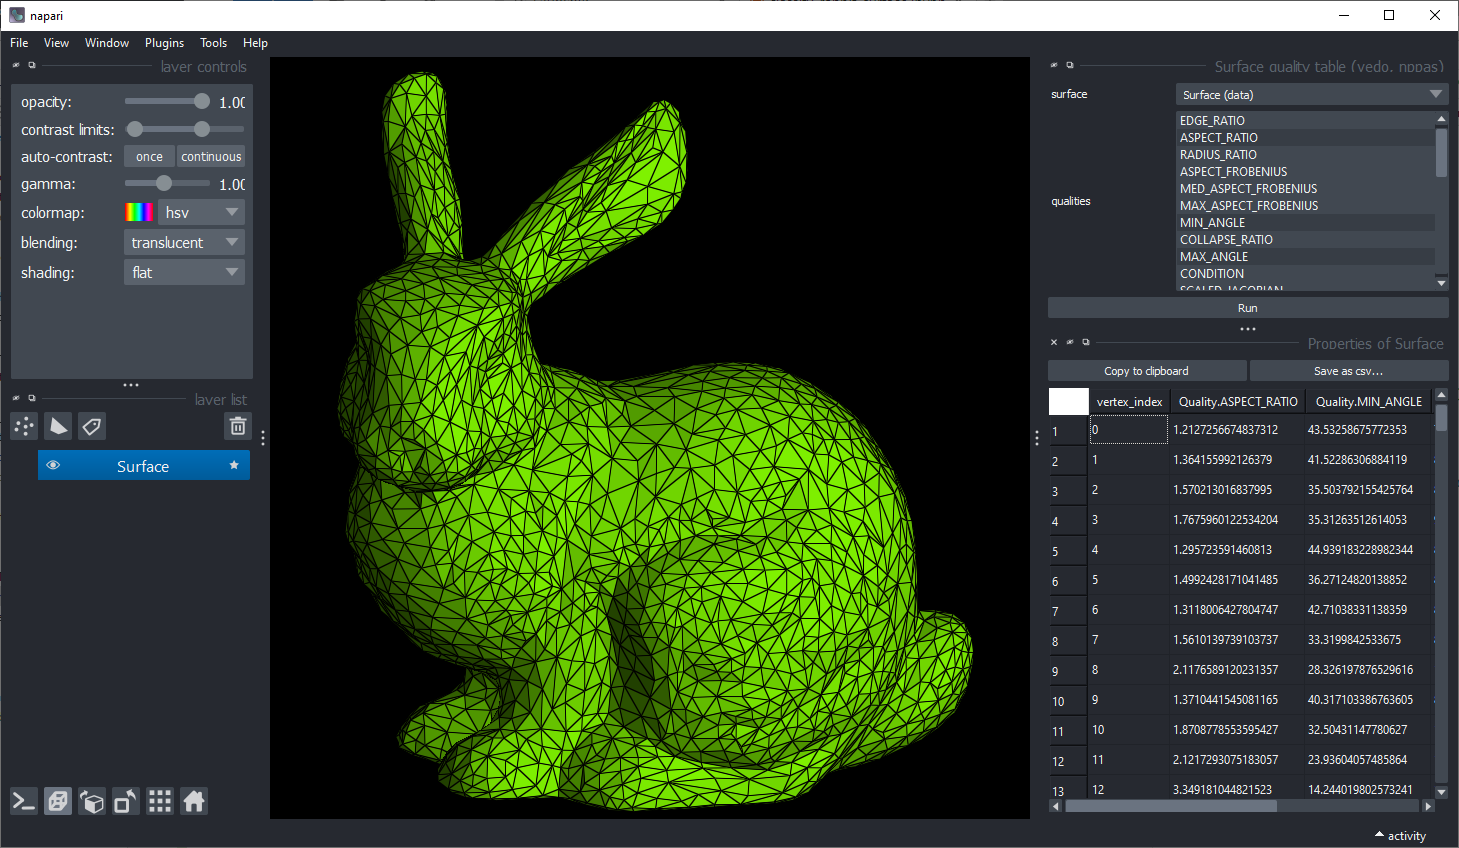Click the opacity slider handle

coord(202,102)
